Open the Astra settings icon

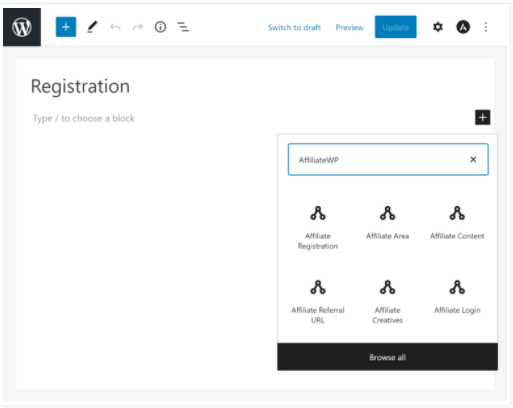463,27
